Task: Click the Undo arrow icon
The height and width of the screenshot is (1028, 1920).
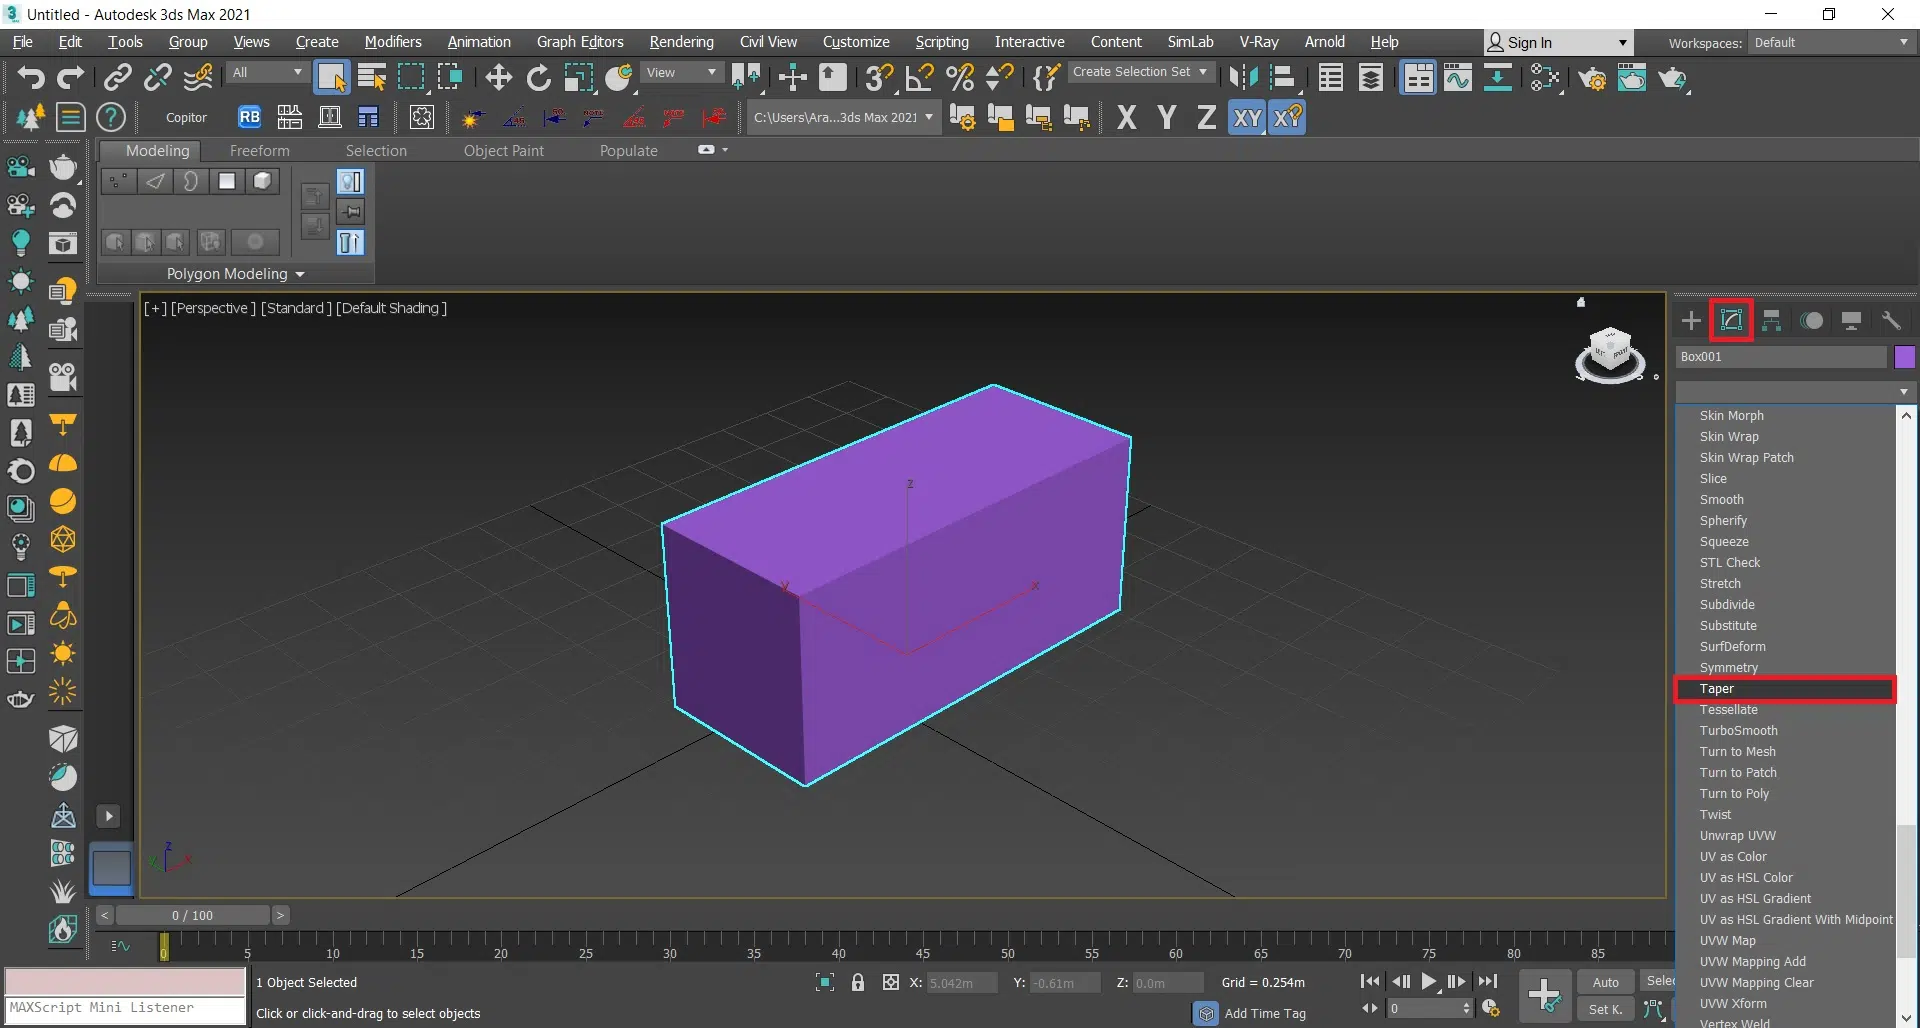Action: click(x=30, y=78)
